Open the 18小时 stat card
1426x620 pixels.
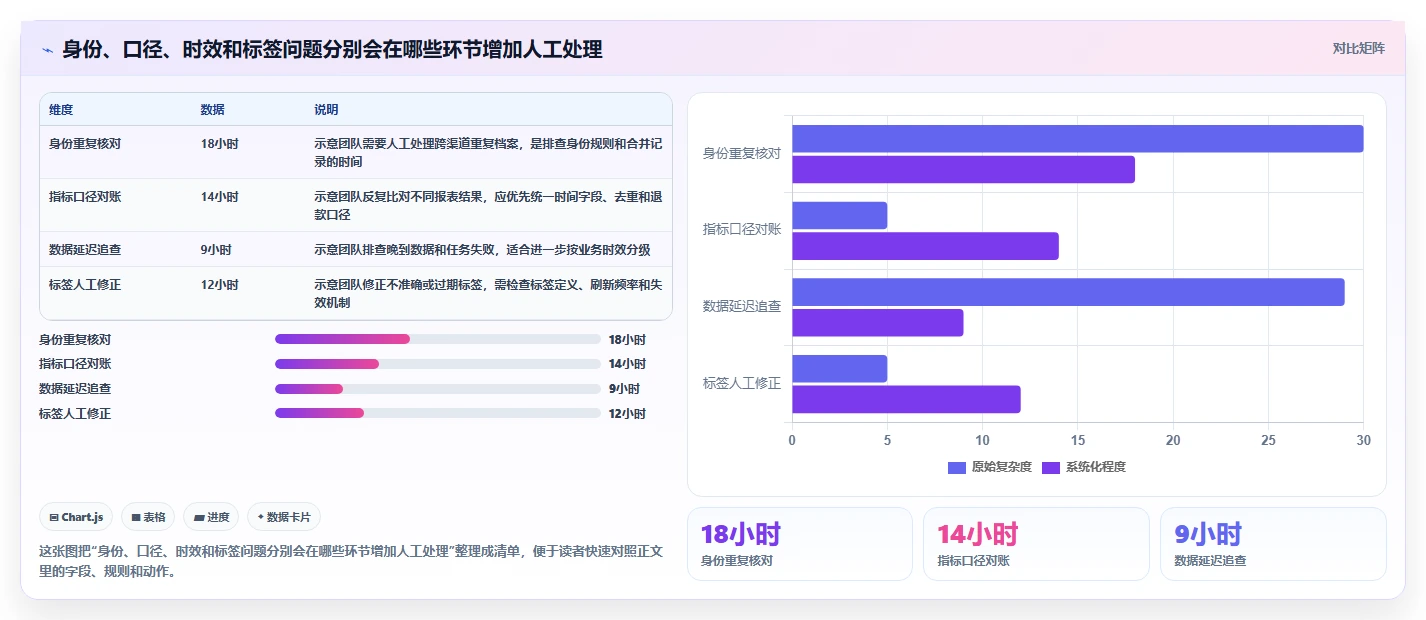(800, 544)
